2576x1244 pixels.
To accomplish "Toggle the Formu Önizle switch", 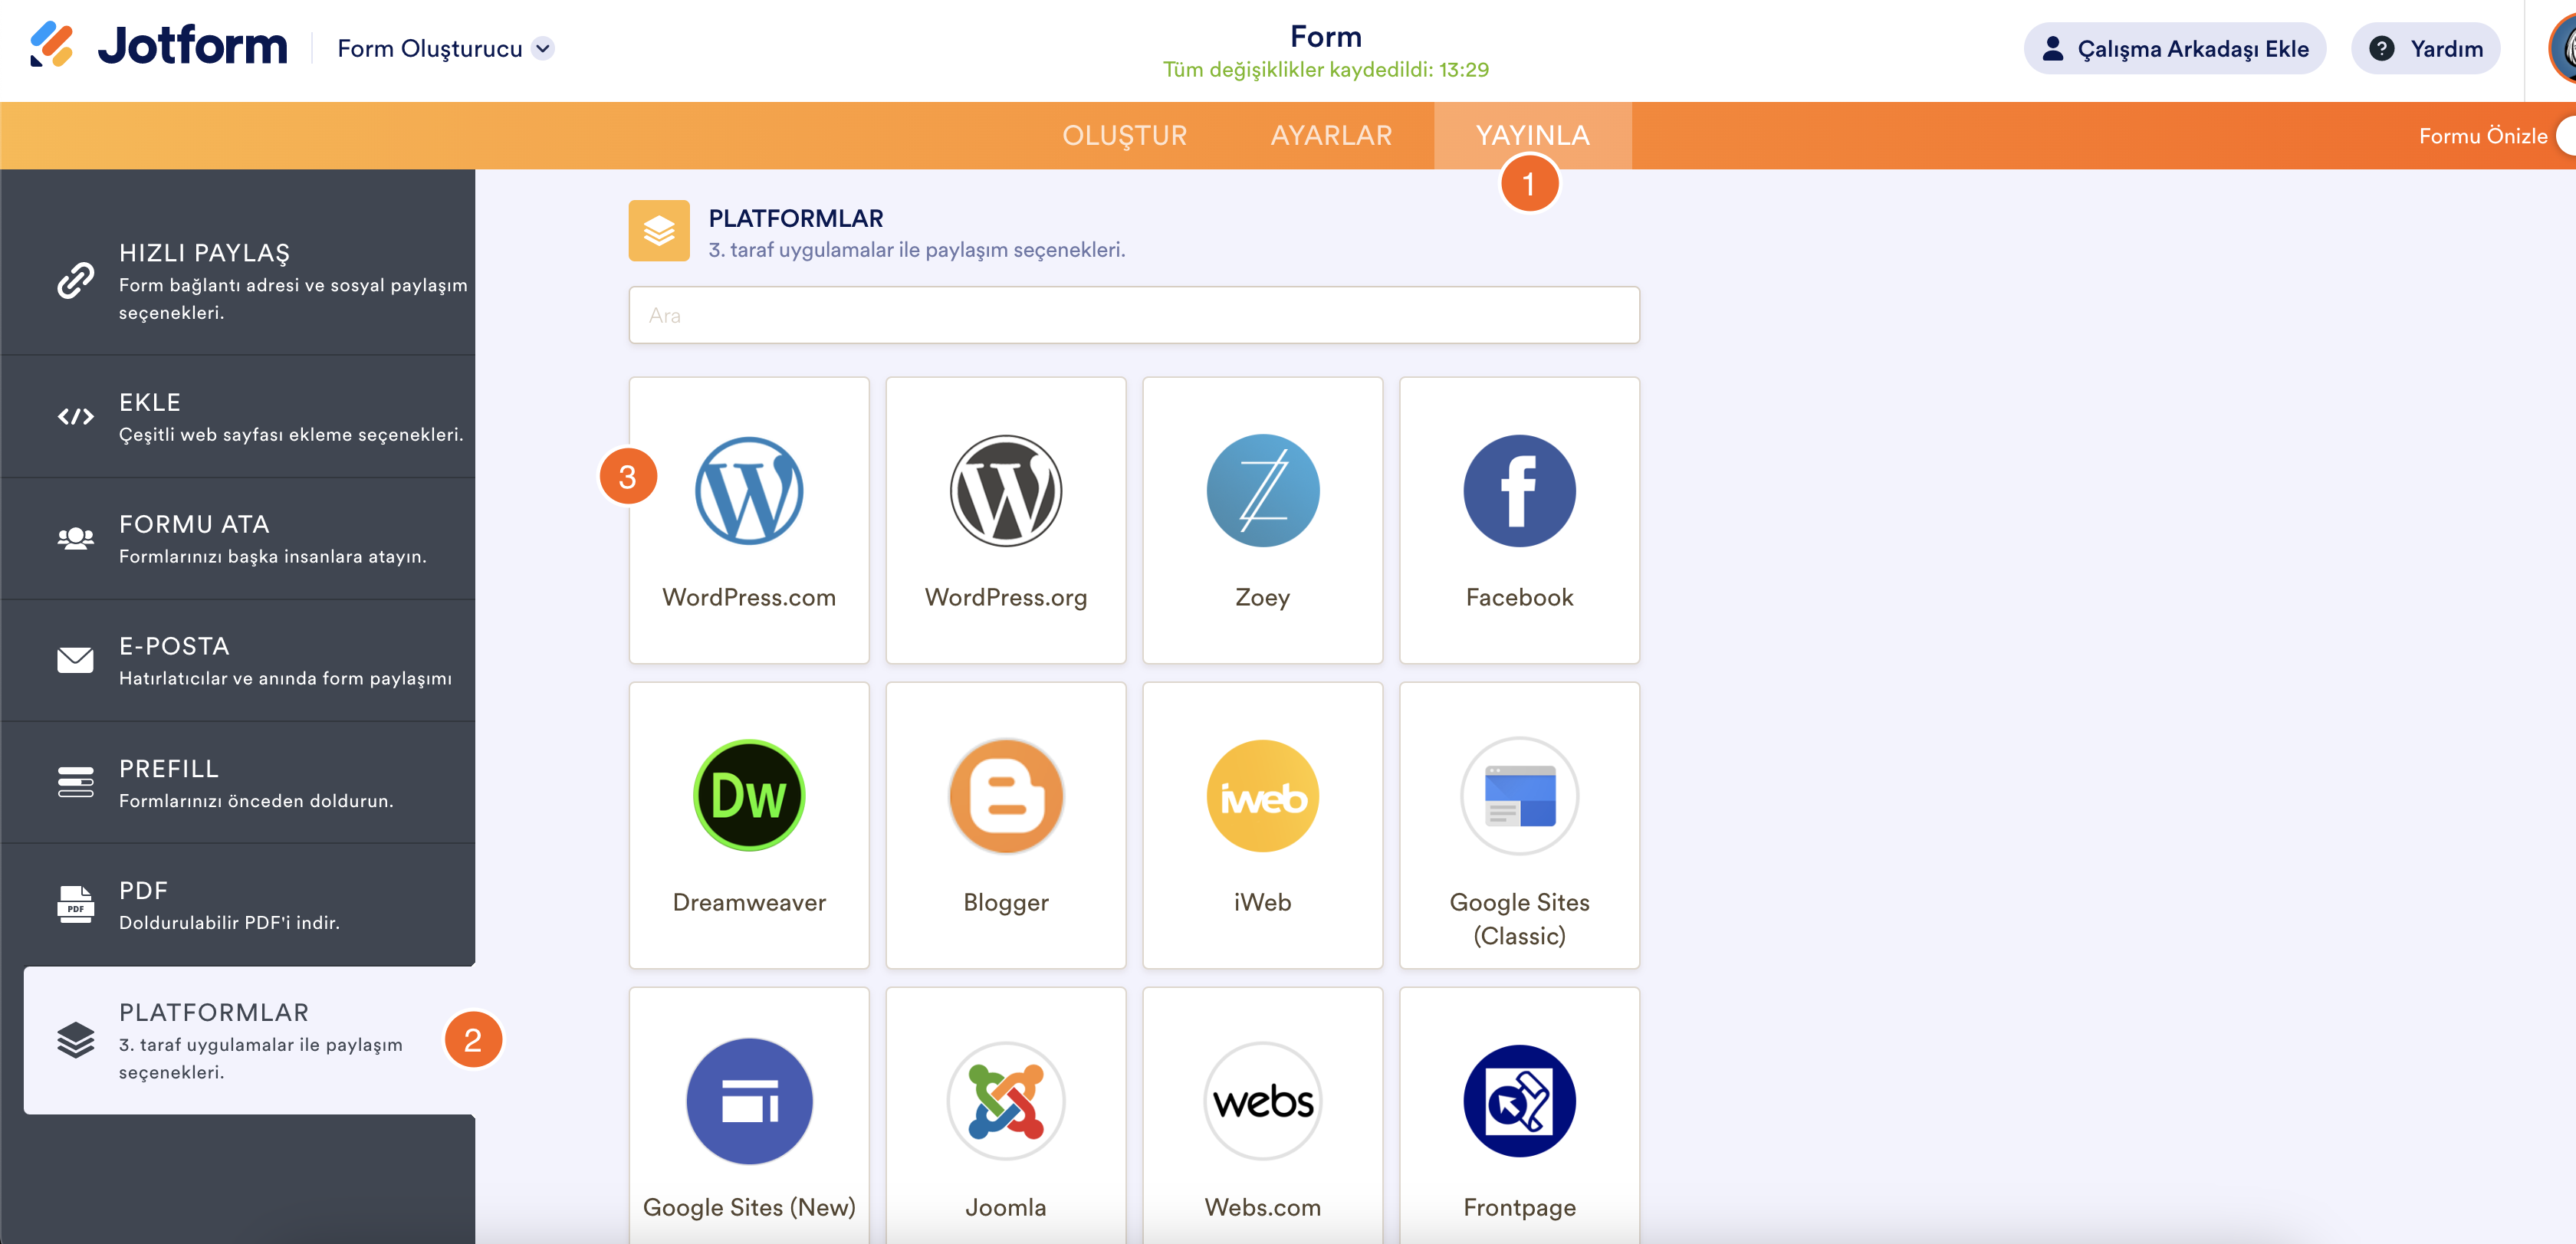I will [2565, 136].
